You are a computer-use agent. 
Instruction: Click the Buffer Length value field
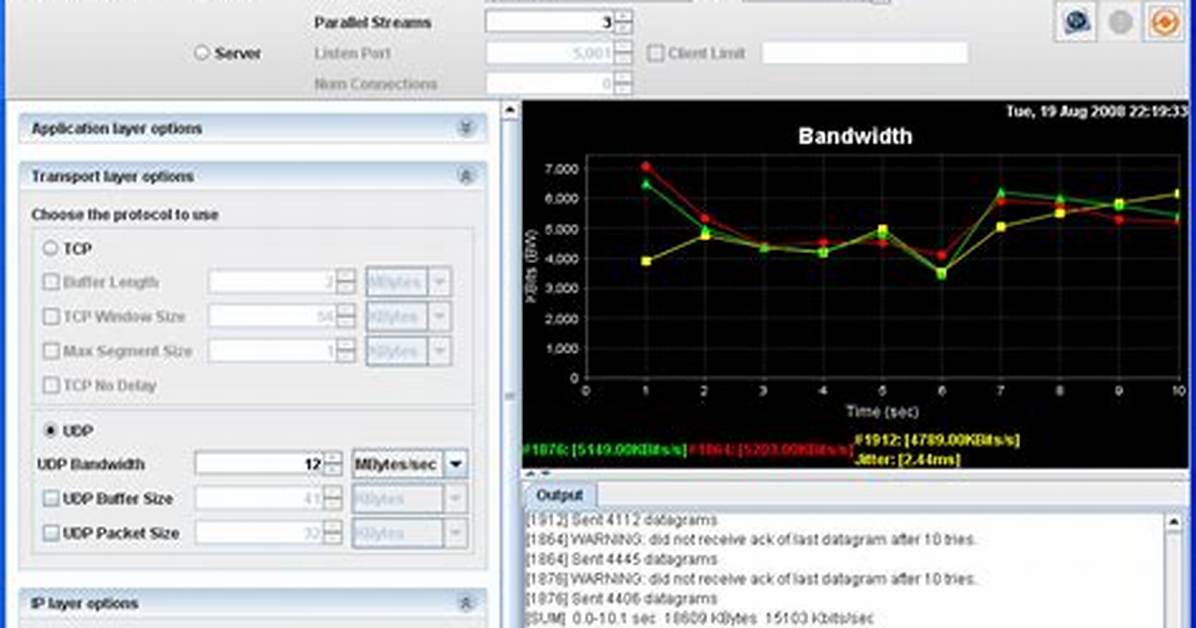[x=272, y=282]
